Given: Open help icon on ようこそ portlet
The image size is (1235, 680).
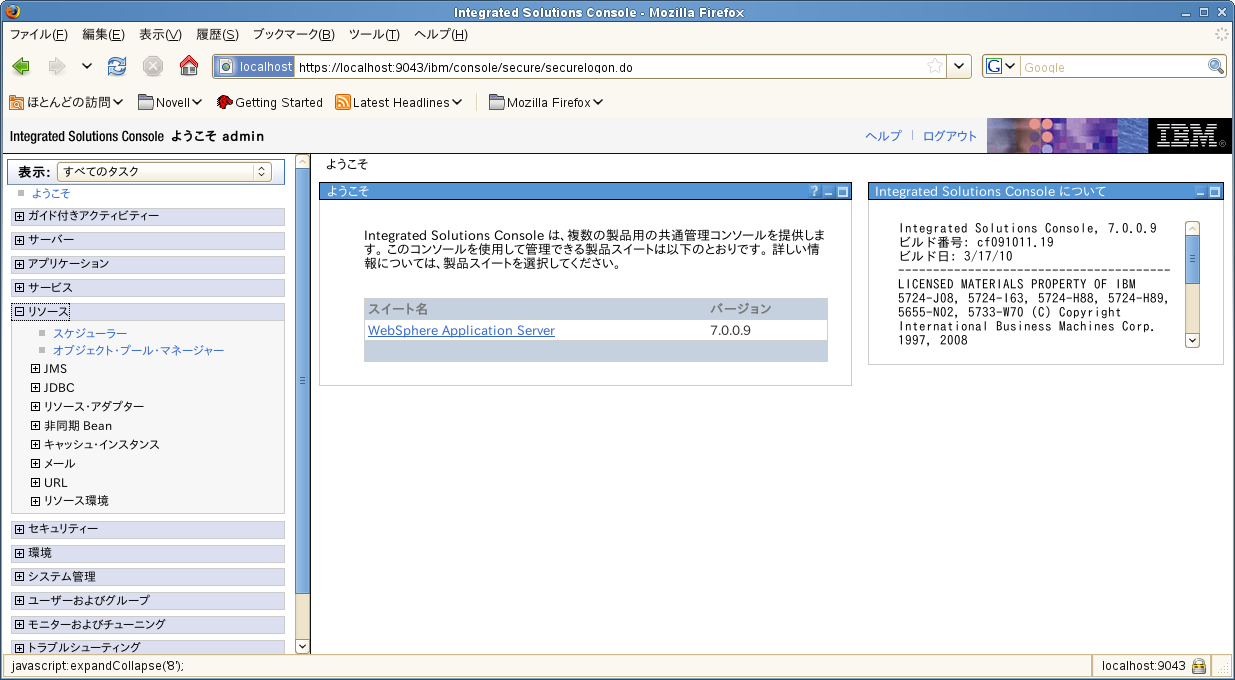Looking at the screenshot, I should [814, 192].
